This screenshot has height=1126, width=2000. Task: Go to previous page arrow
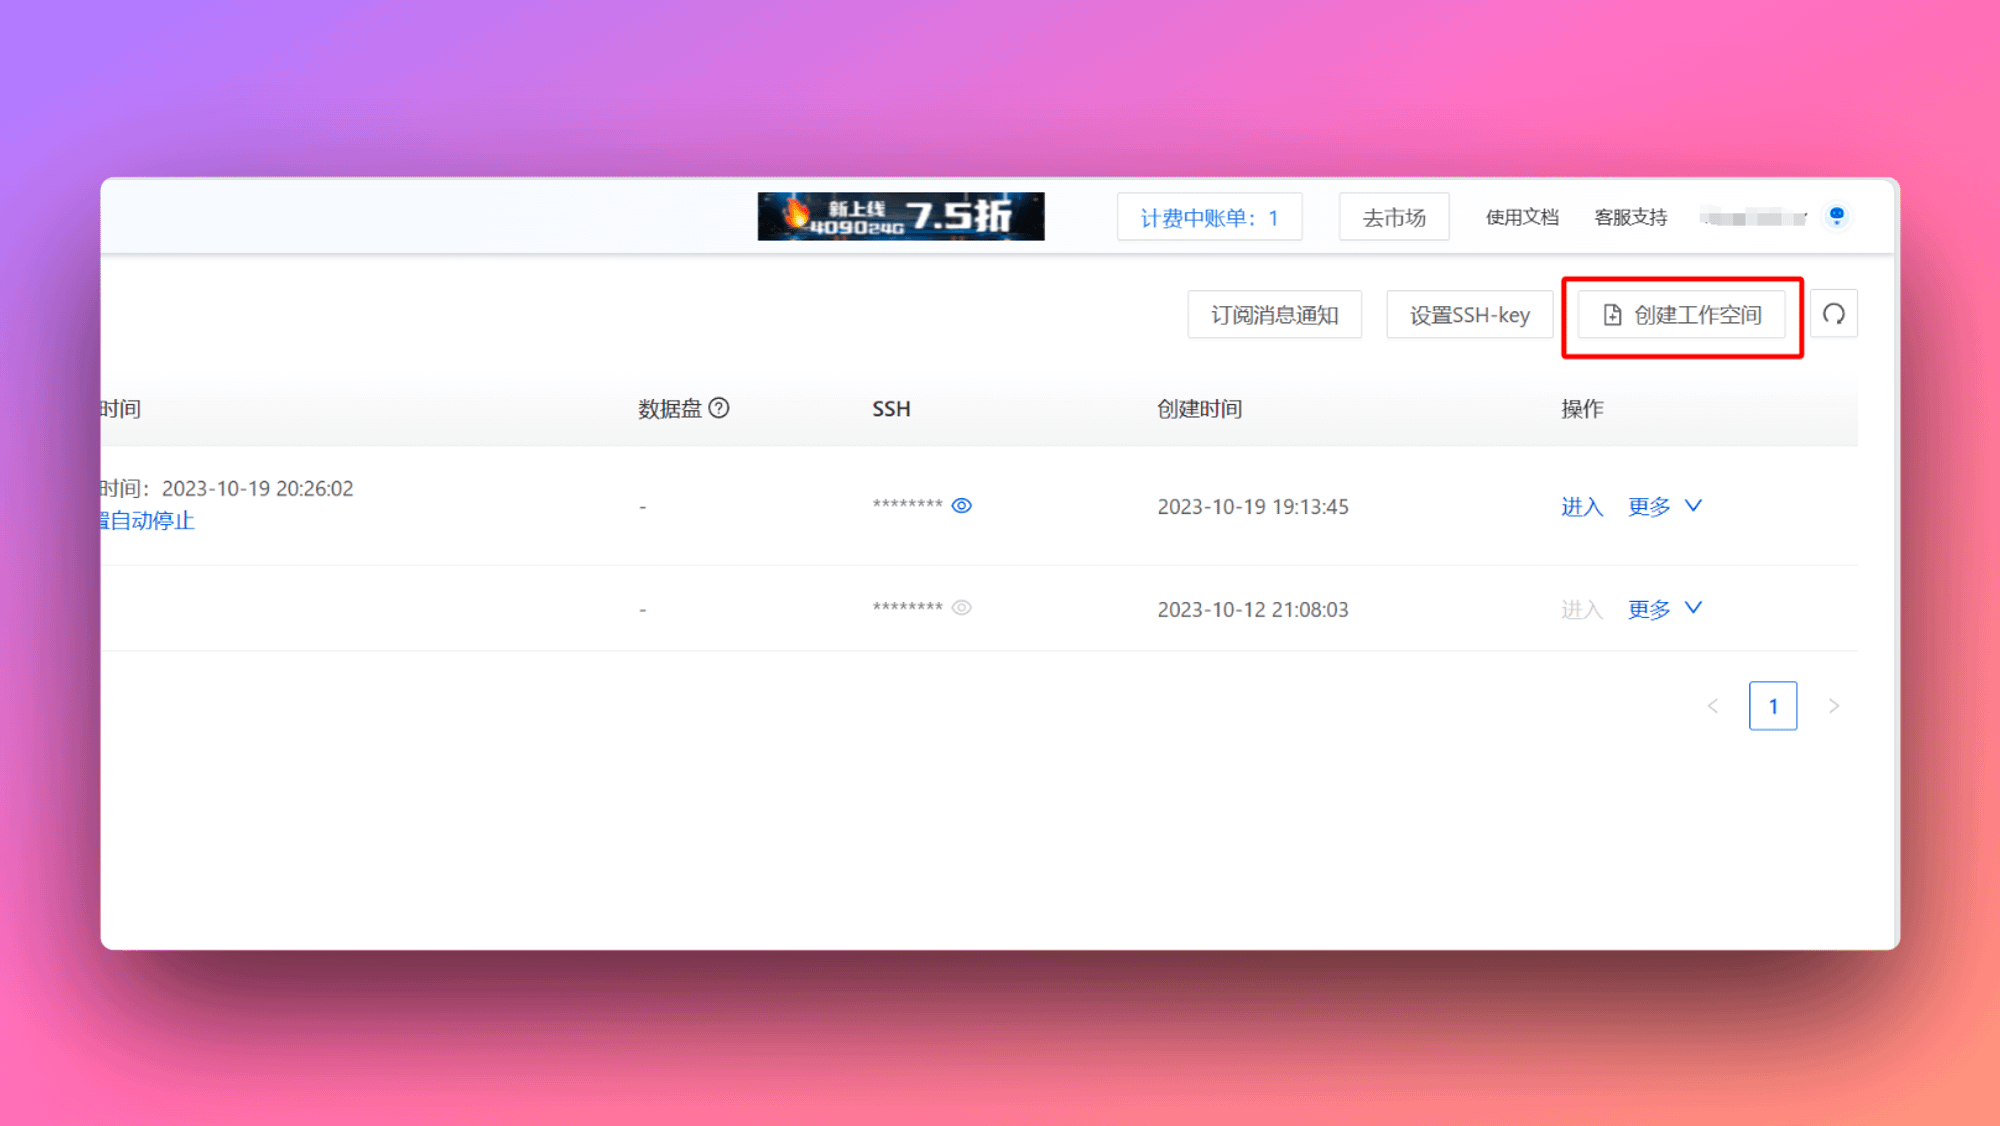(x=1713, y=706)
